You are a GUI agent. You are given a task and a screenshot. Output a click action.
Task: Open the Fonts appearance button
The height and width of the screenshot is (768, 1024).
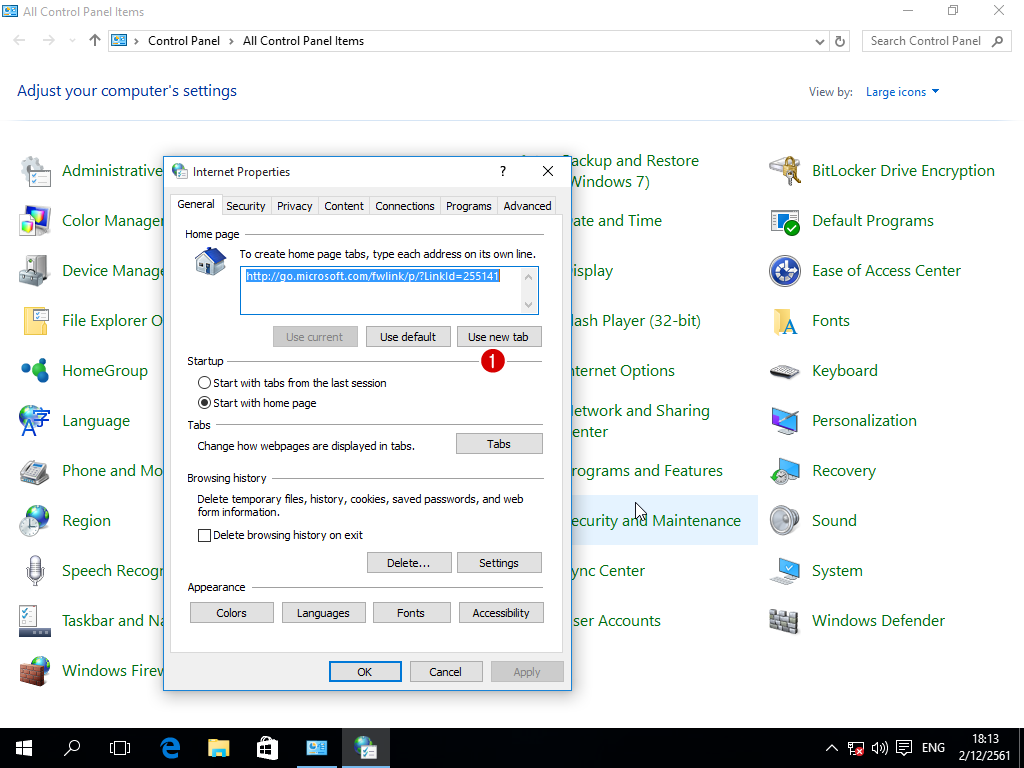pos(411,613)
